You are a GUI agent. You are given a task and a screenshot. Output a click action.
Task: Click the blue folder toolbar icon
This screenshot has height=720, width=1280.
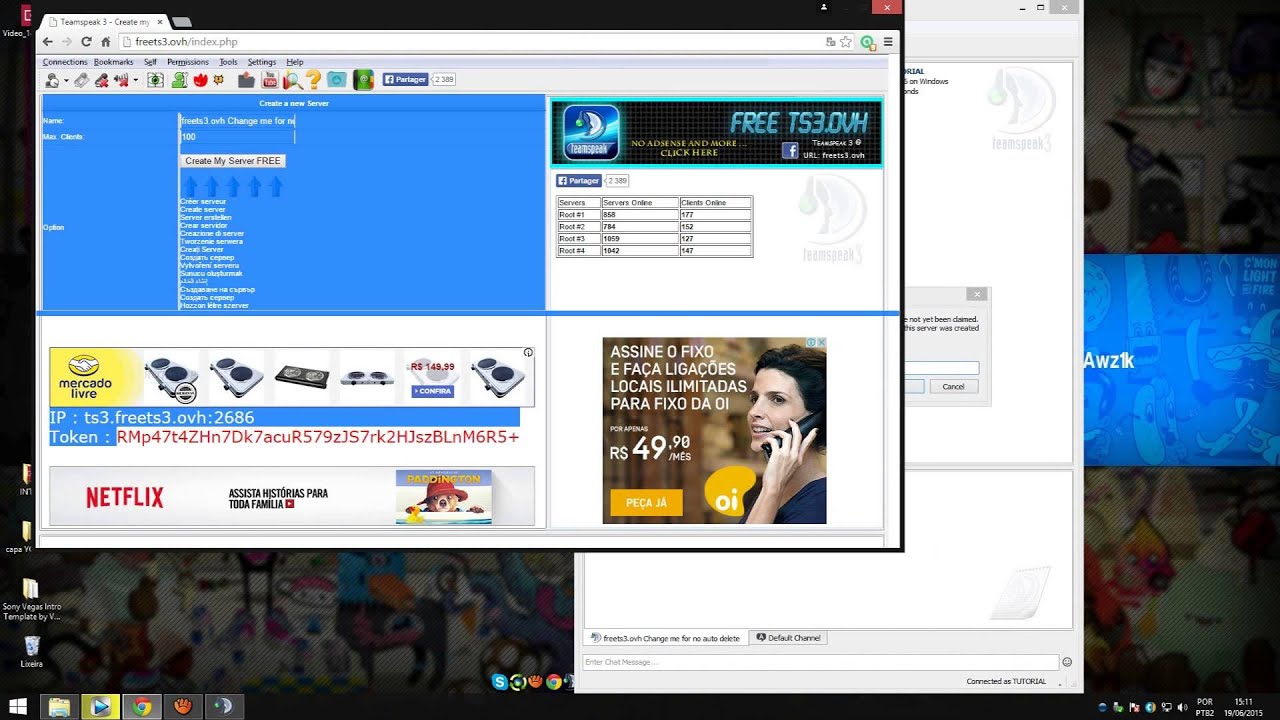click(338, 80)
